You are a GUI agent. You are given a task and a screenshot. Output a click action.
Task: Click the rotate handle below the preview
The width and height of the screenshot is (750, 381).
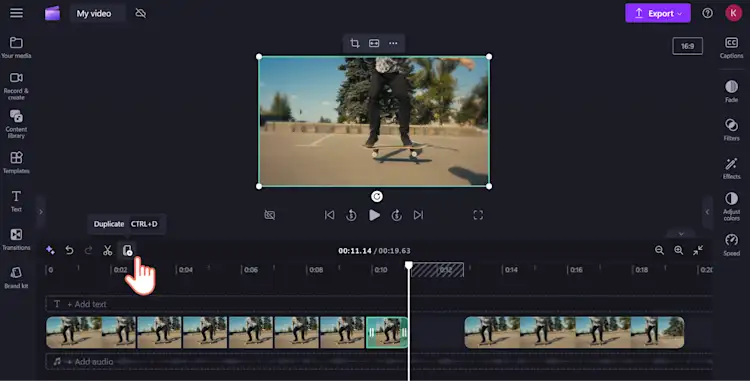coord(377,196)
